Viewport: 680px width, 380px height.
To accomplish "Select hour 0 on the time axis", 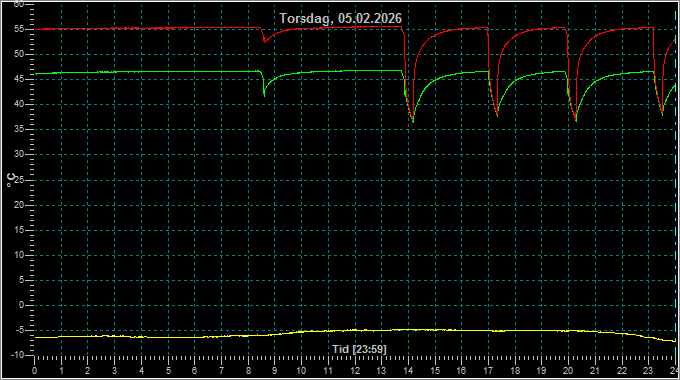I will (x=34, y=371).
